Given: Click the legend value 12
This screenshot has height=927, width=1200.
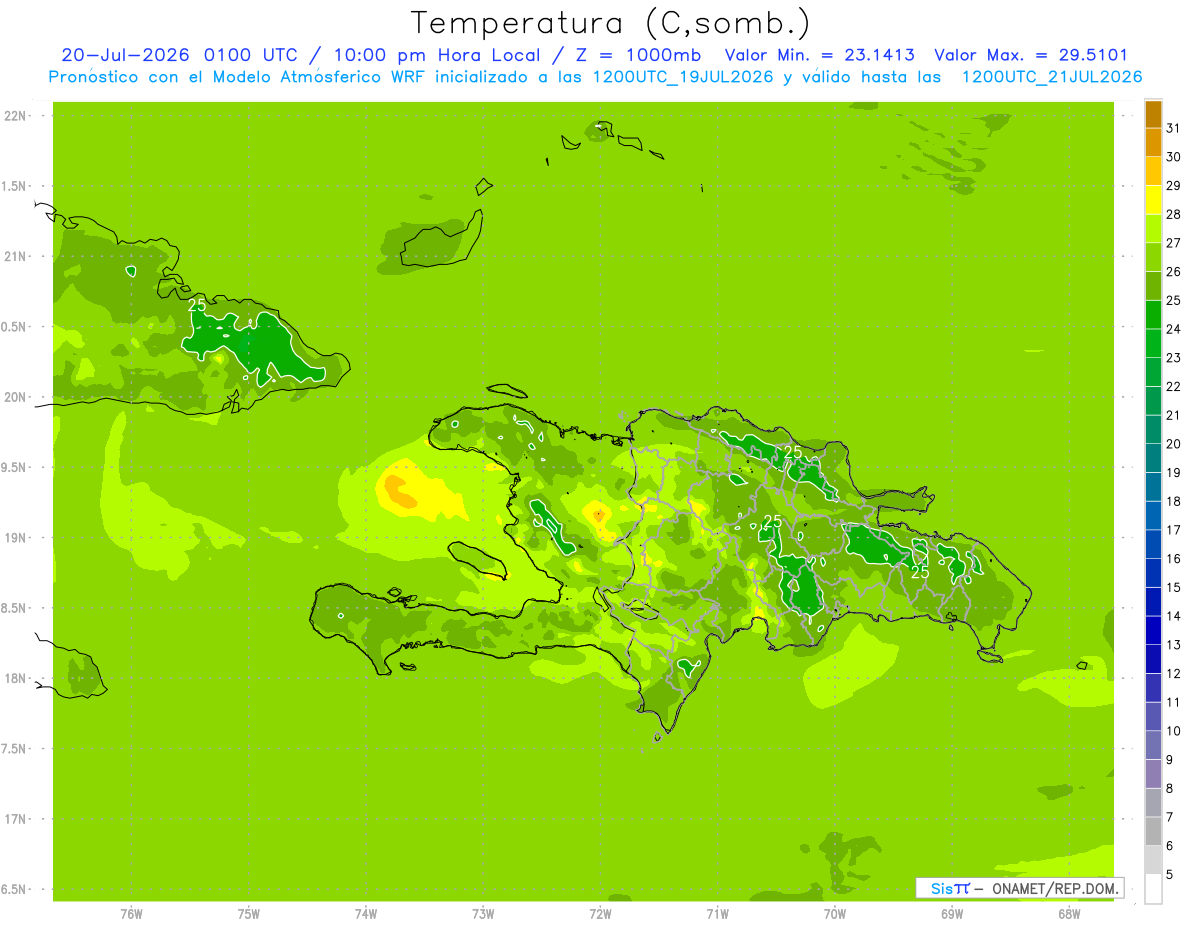Looking at the screenshot, I should [x=1173, y=673].
